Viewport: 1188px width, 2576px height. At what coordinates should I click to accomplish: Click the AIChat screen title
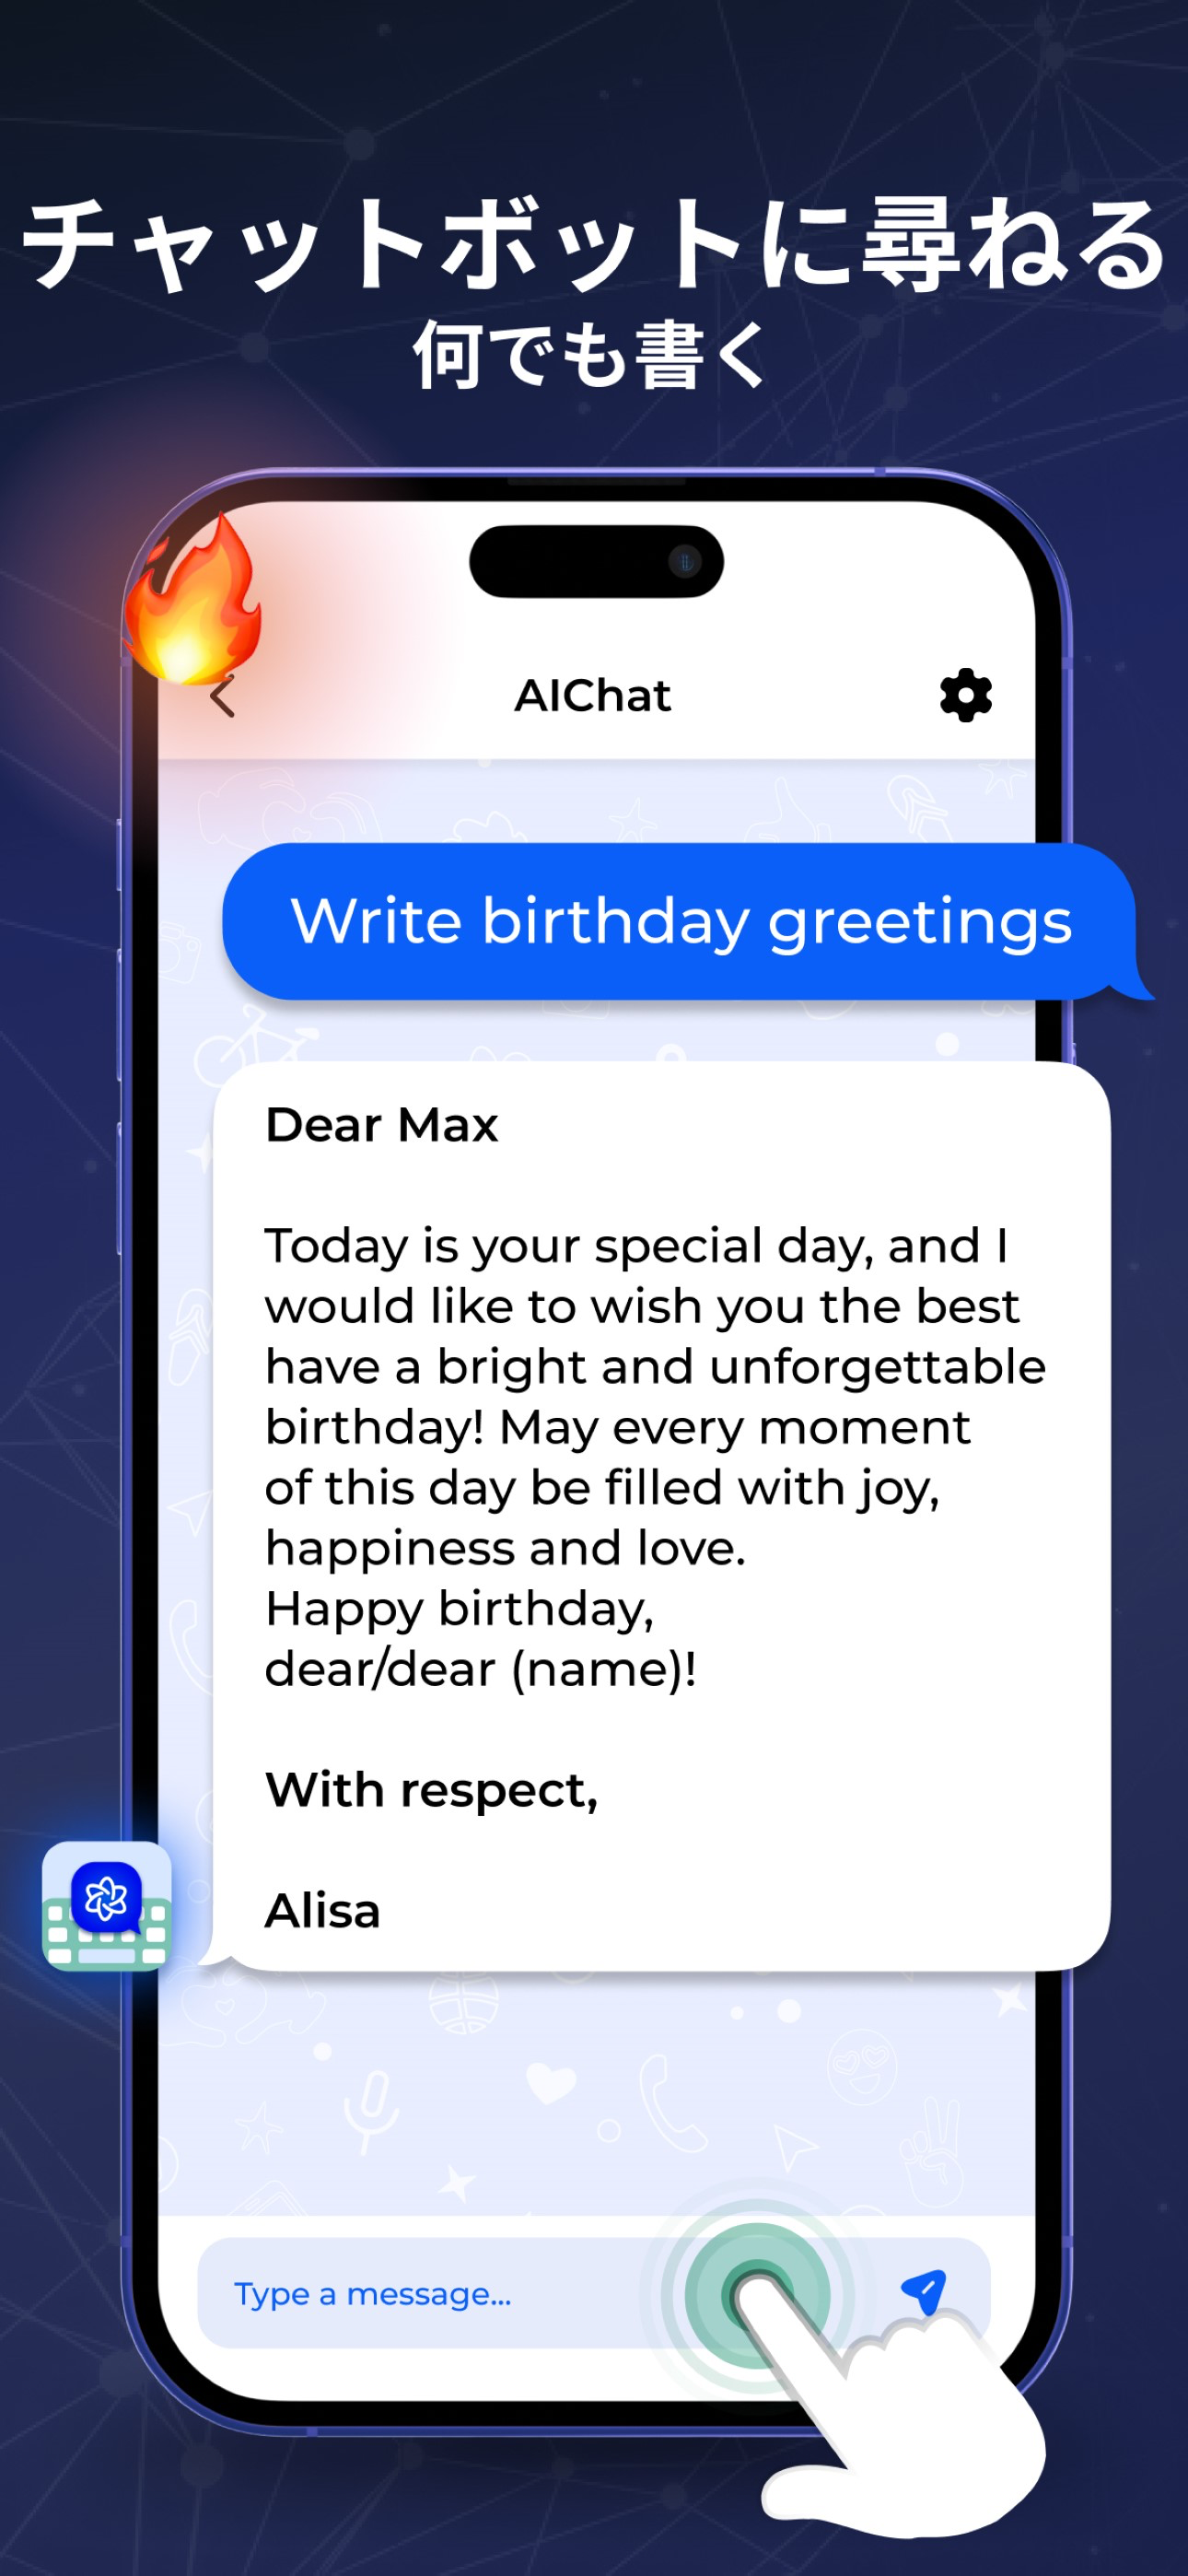click(x=592, y=696)
